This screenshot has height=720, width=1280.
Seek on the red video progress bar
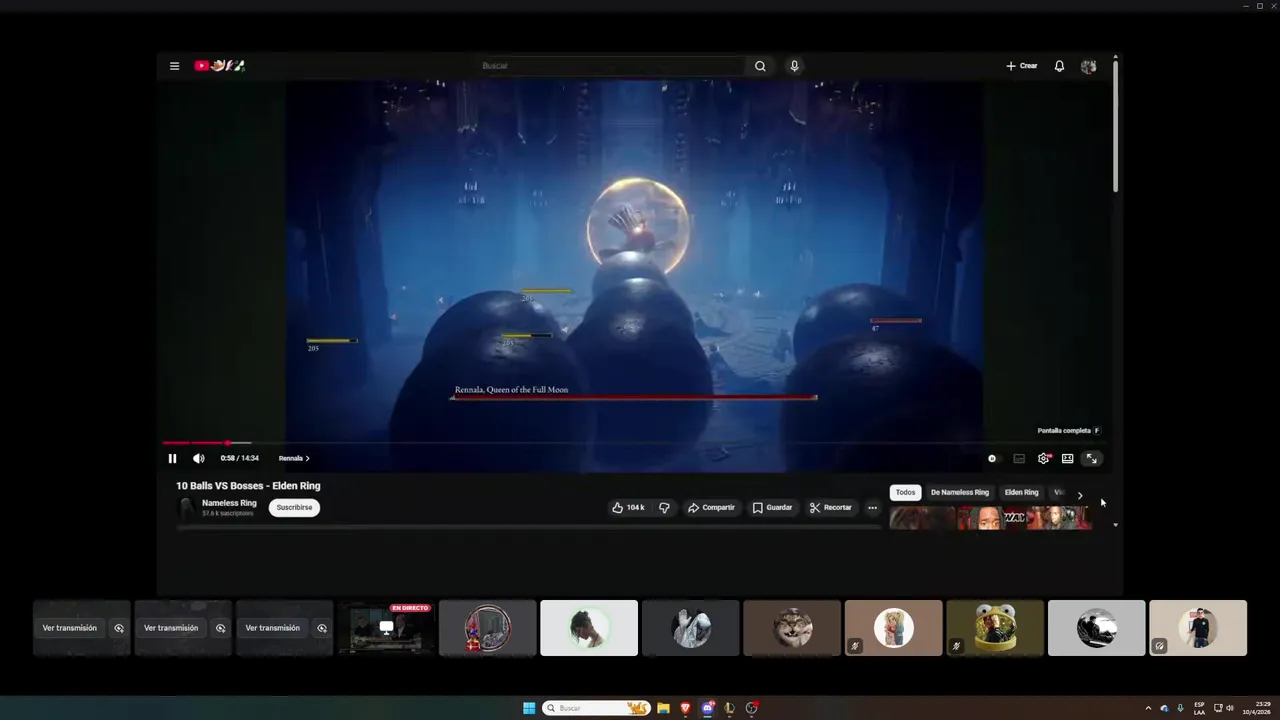(634, 442)
